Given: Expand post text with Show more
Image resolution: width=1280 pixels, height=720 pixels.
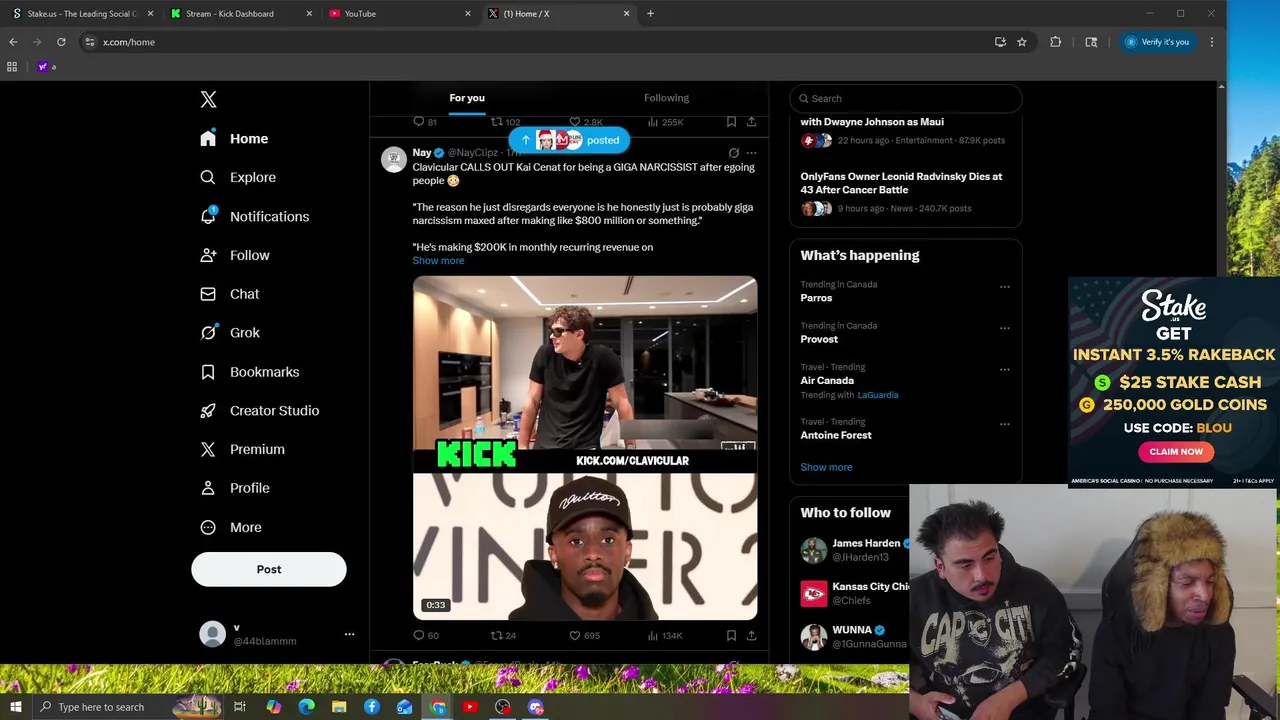Looking at the screenshot, I should 438,260.
